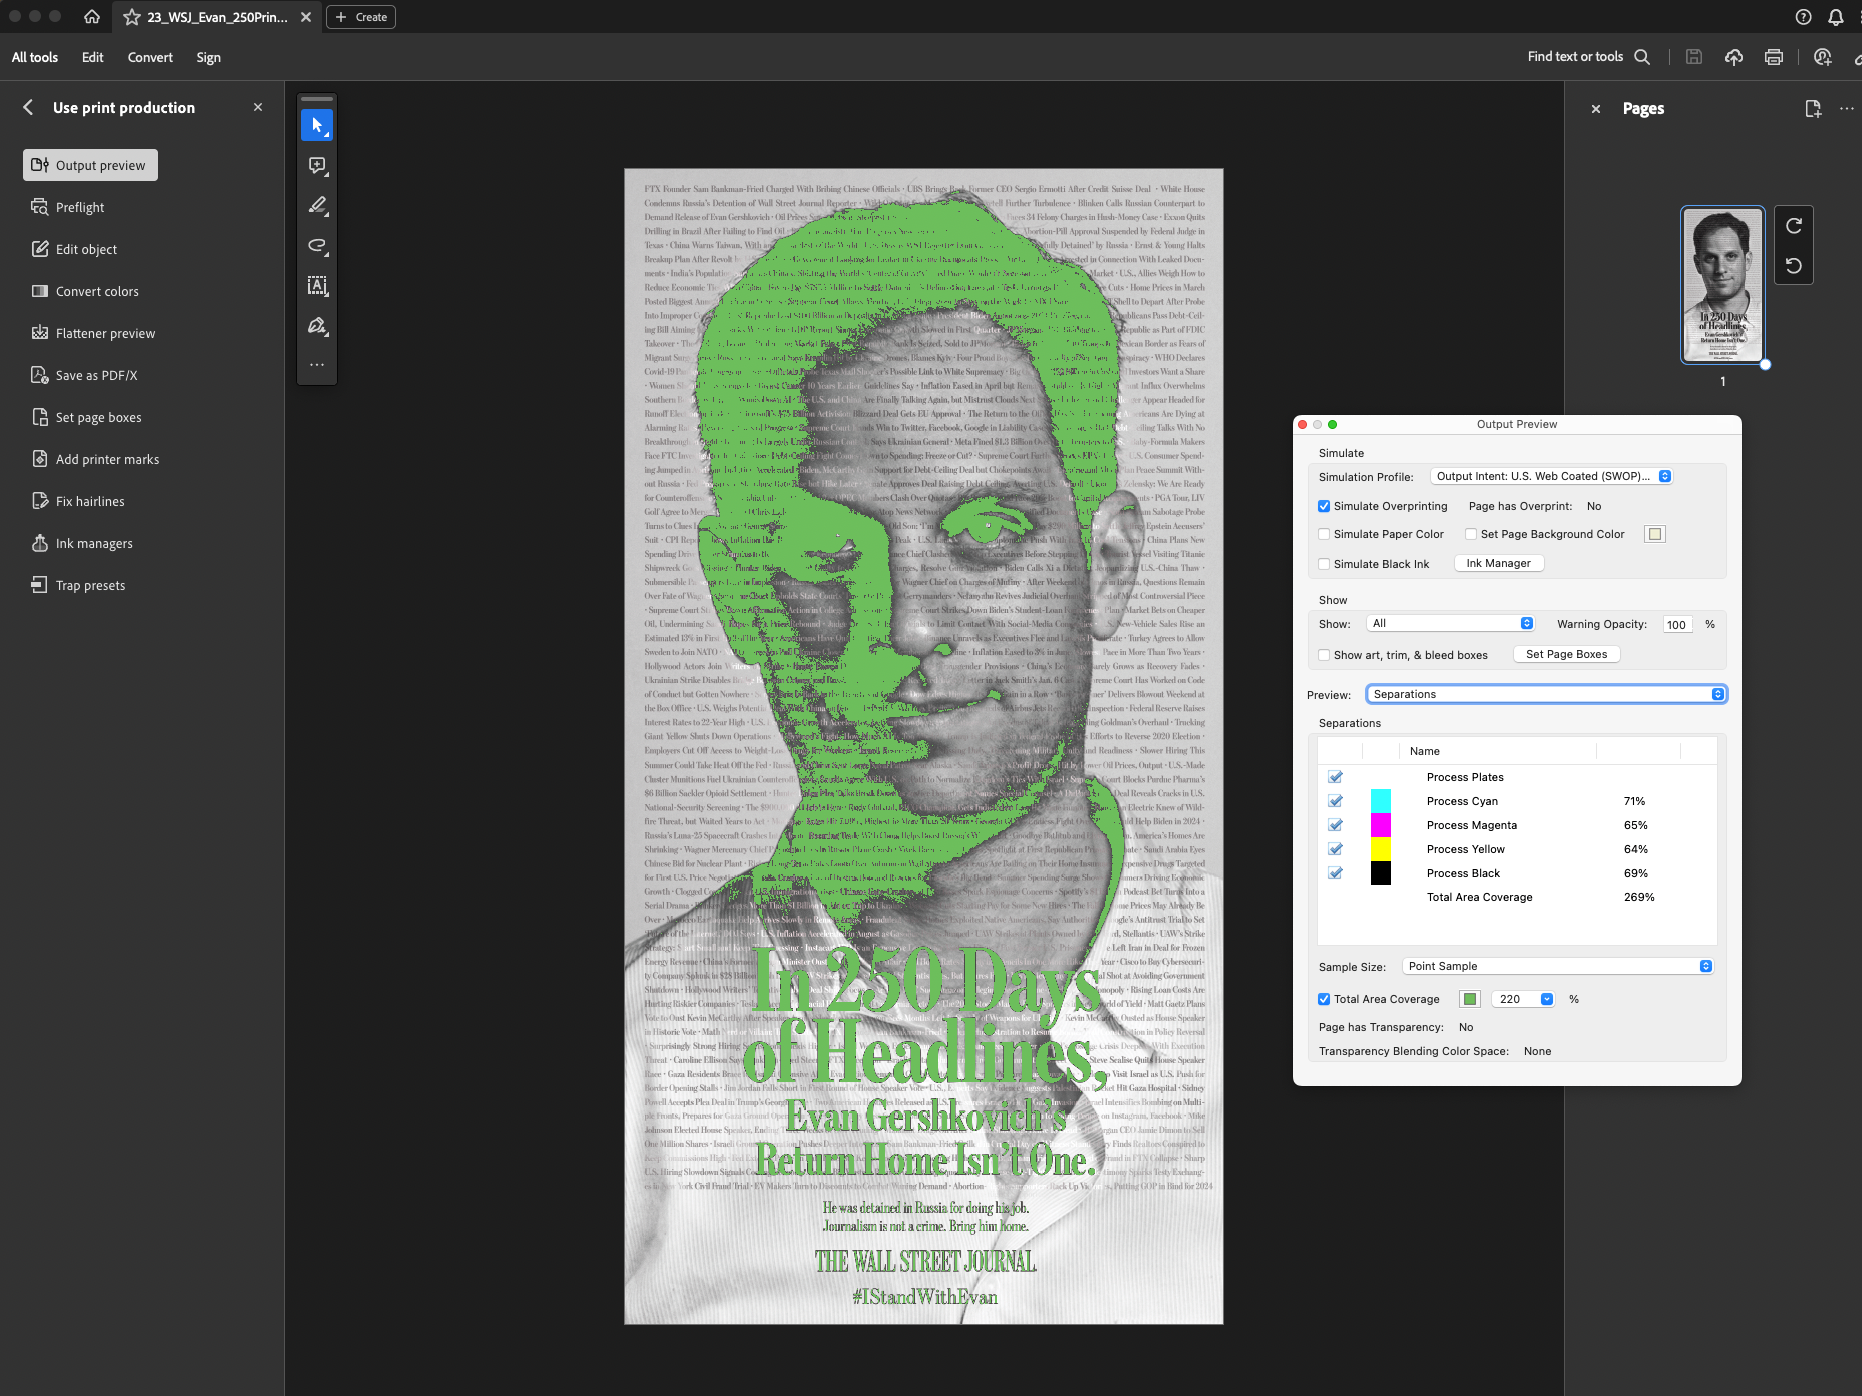Open more tools ellipsis in quick toolbar
This screenshot has width=1862, height=1396.
click(317, 365)
